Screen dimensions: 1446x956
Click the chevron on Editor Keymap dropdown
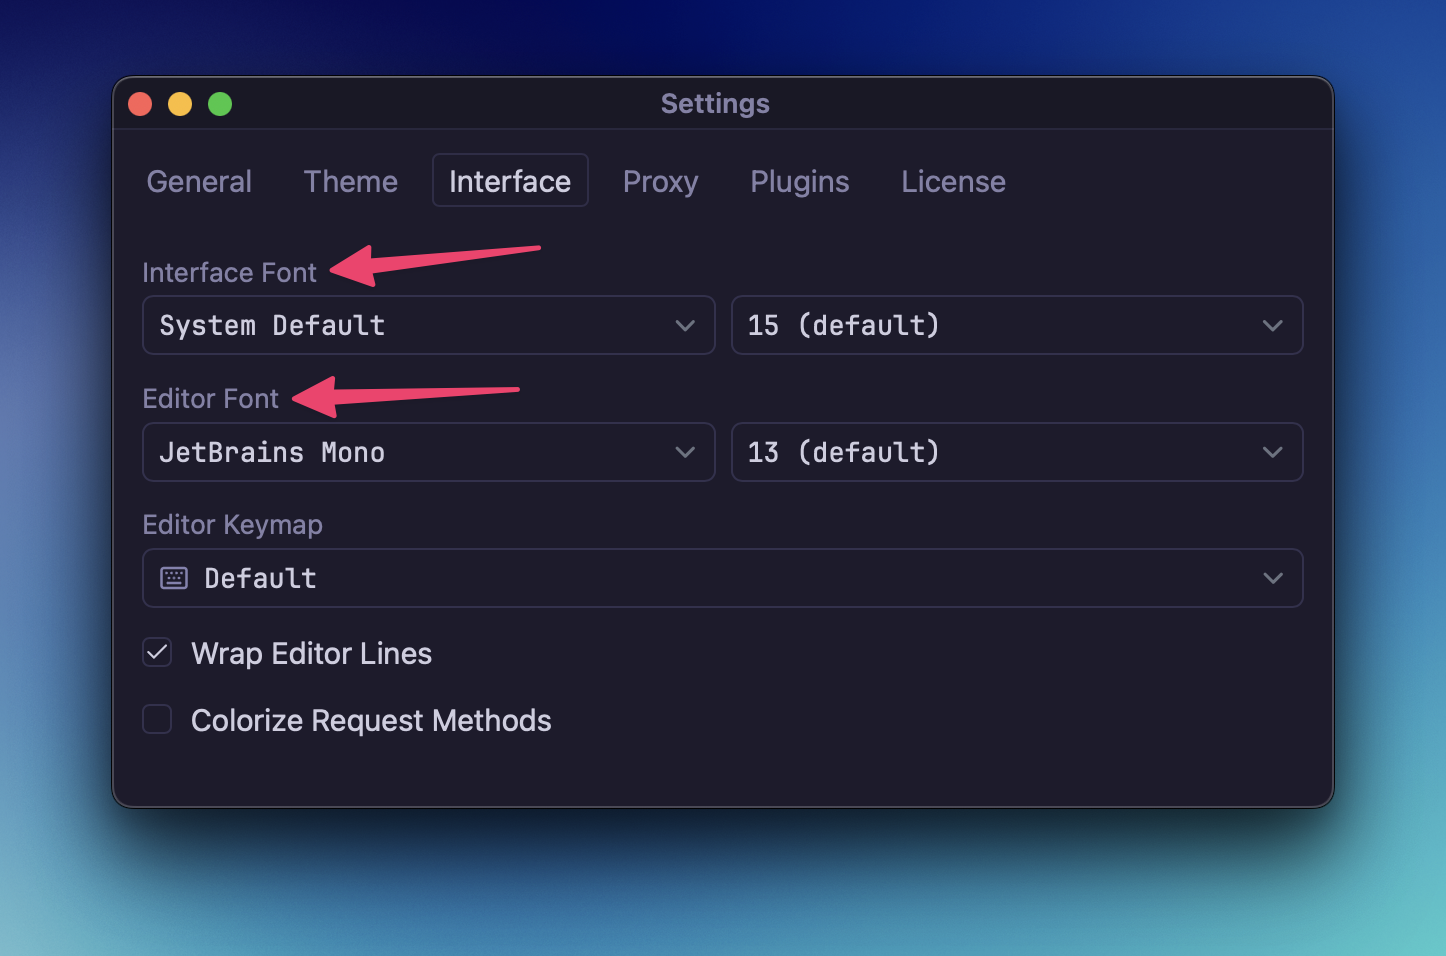(1272, 578)
